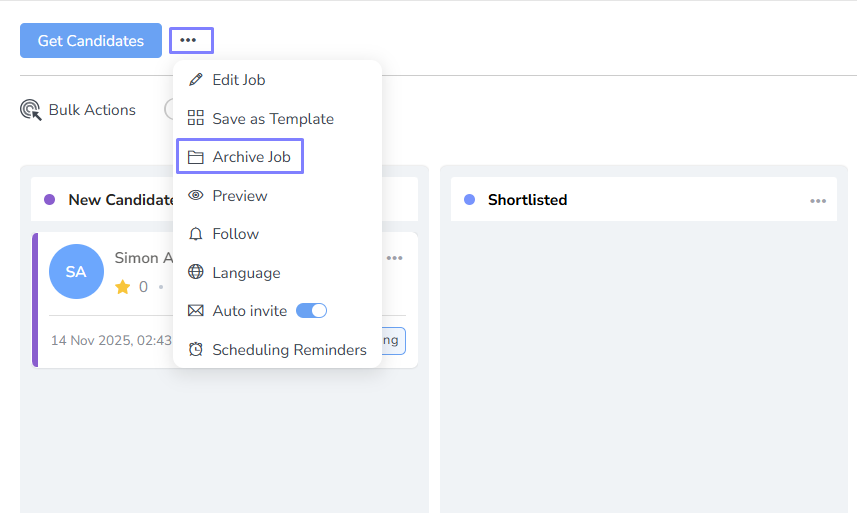Image resolution: width=857 pixels, height=513 pixels.
Task: Click the envelope icon beside Auto invite
Action: (196, 311)
